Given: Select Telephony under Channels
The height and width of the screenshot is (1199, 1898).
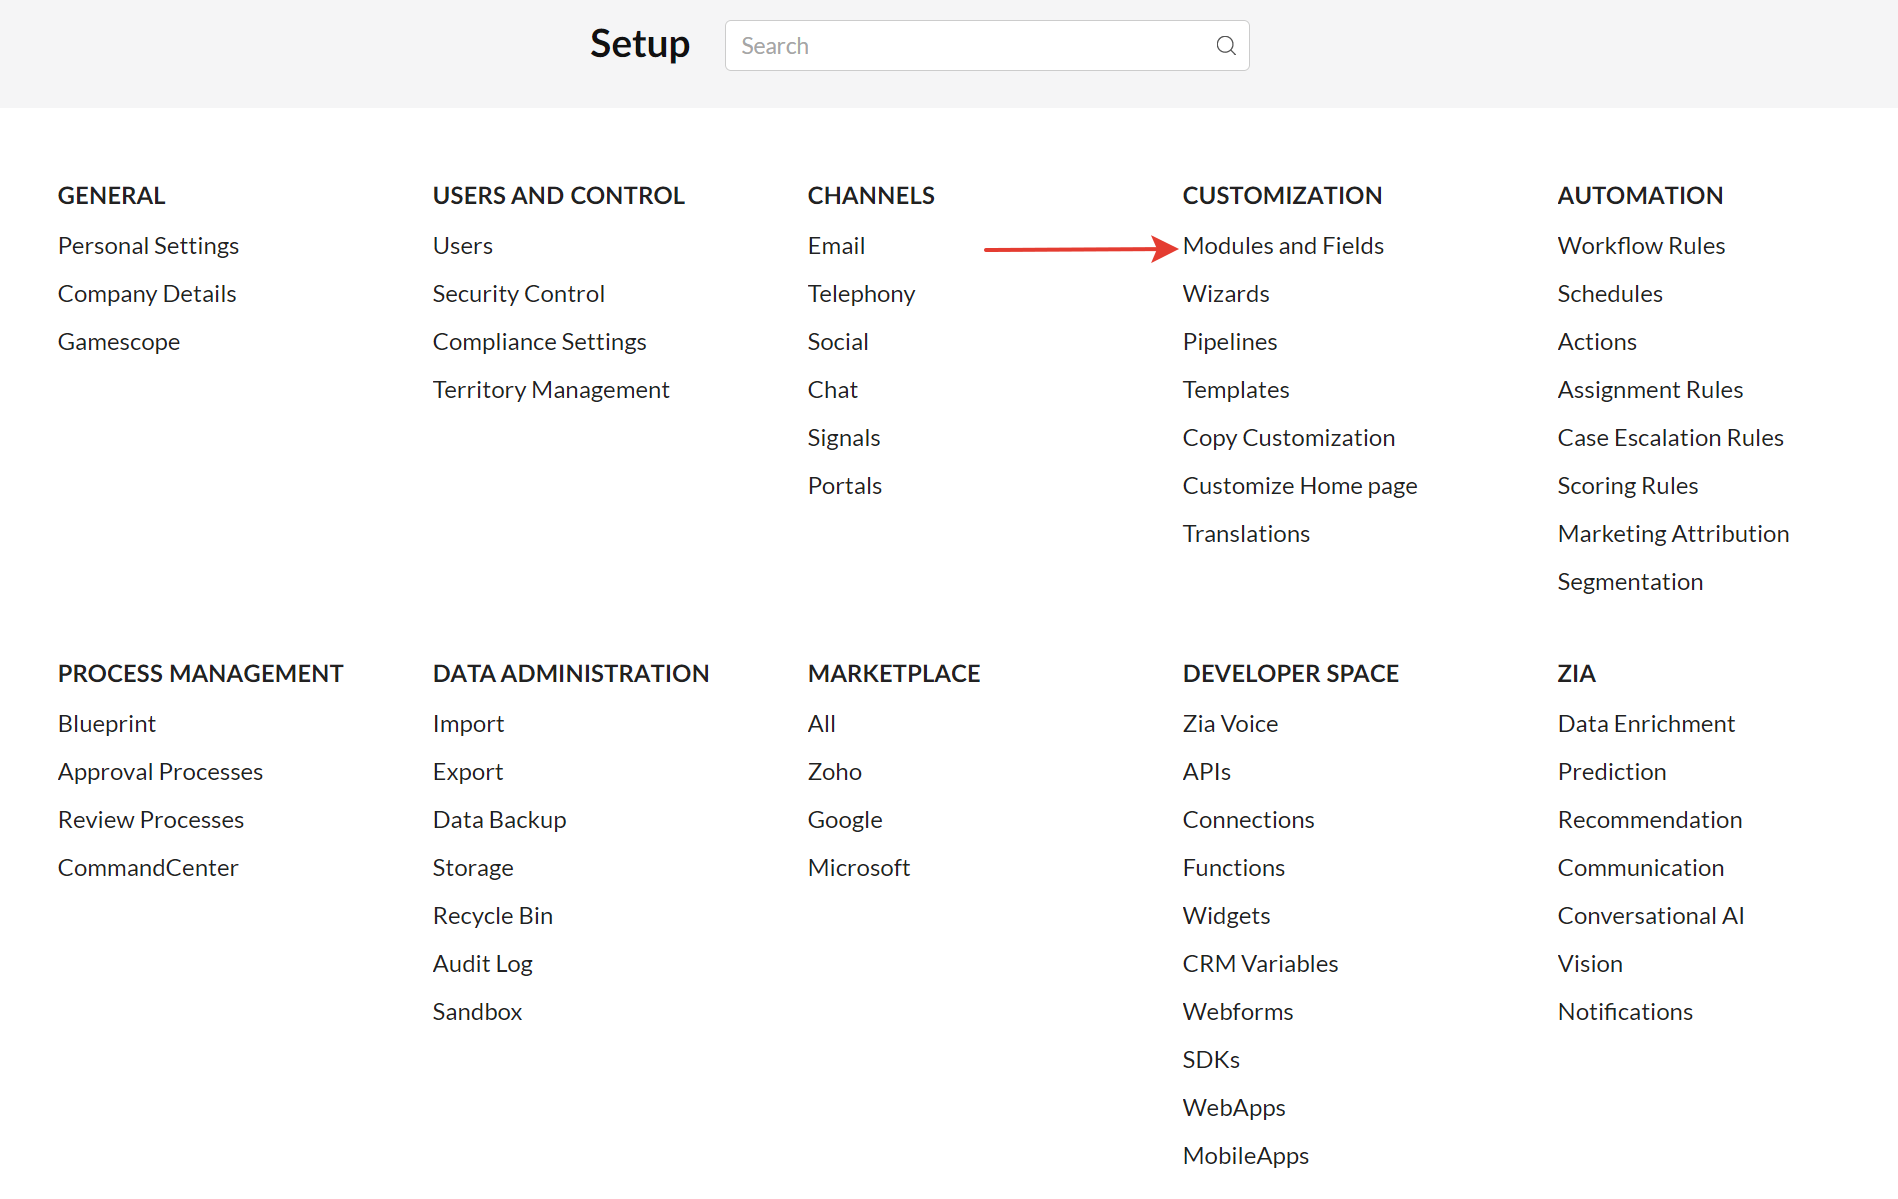Looking at the screenshot, I should pyautogui.click(x=860, y=294).
